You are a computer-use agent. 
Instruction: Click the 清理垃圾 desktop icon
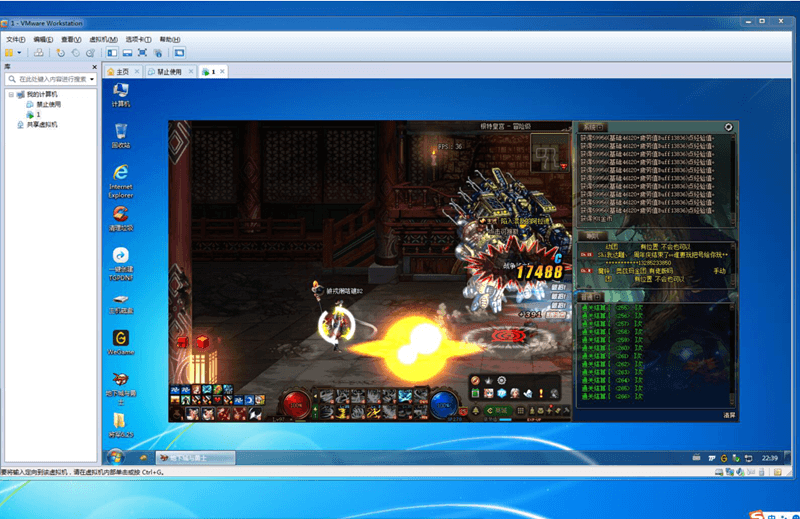121,219
